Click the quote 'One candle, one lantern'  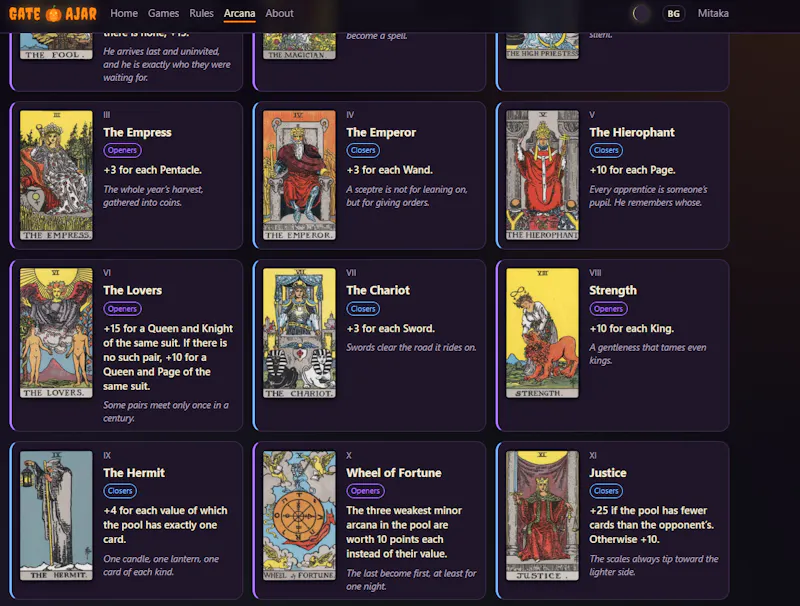[x=161, y=565]
